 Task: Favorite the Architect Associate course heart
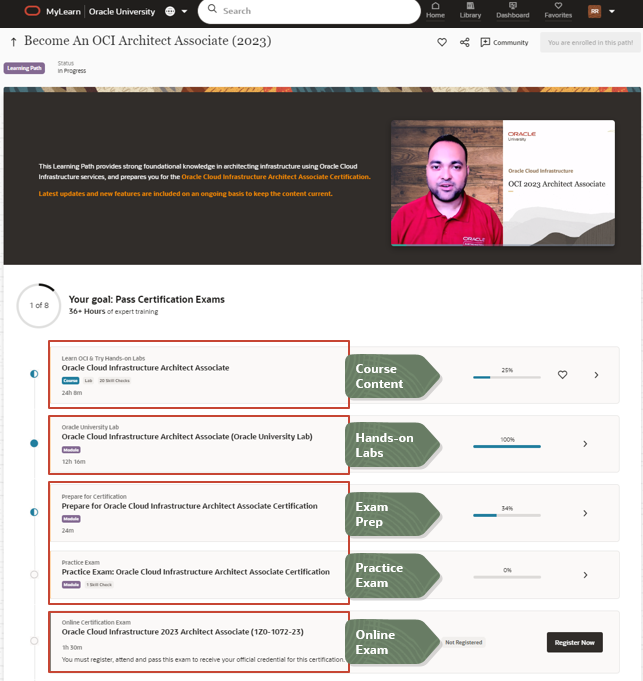(562, 374)
